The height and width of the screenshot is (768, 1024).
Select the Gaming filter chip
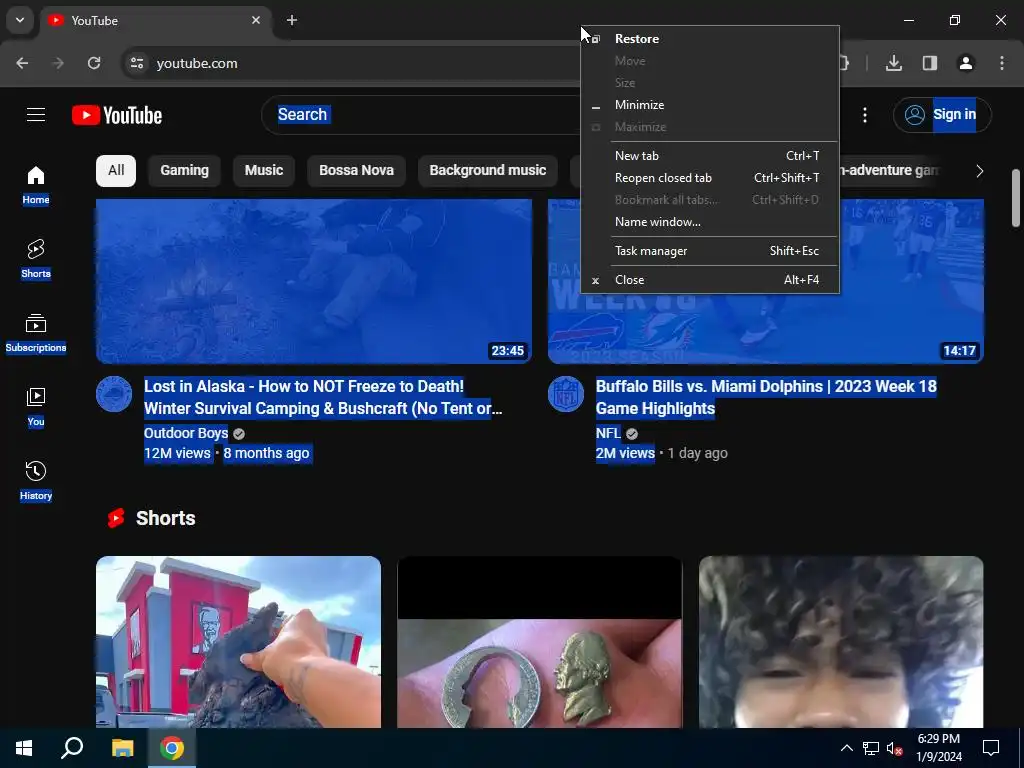[x=185, y=170]
